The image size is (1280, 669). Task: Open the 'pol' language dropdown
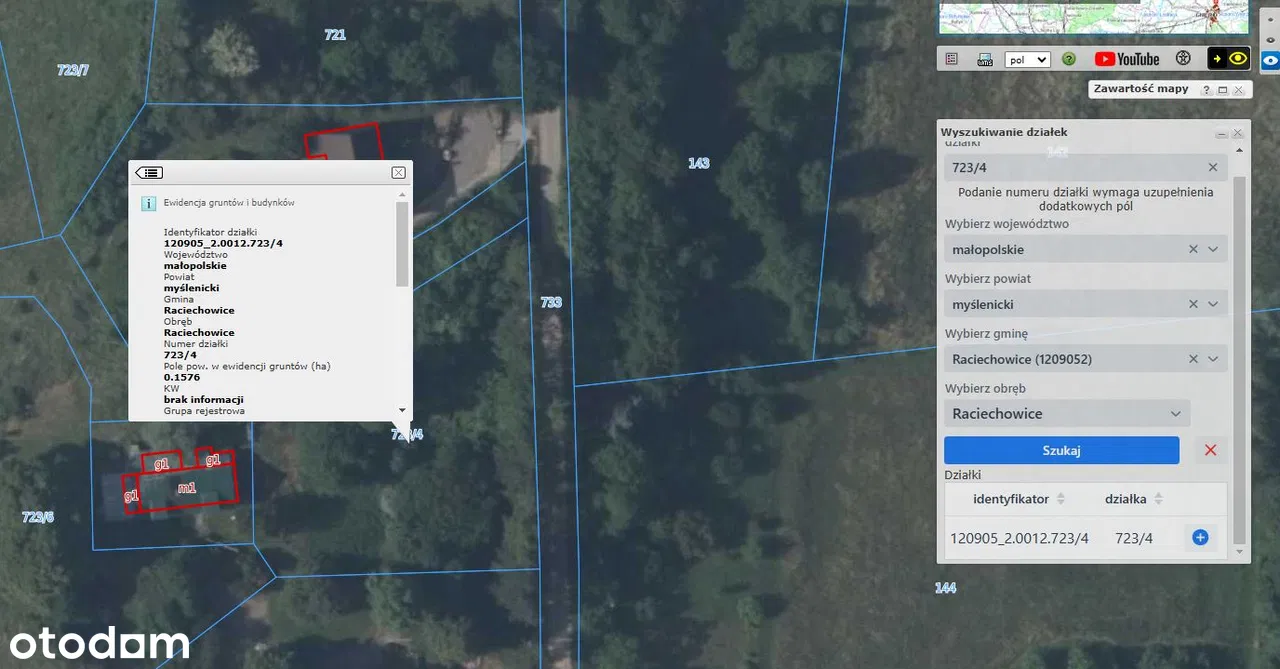click(x=1027, y=59)
